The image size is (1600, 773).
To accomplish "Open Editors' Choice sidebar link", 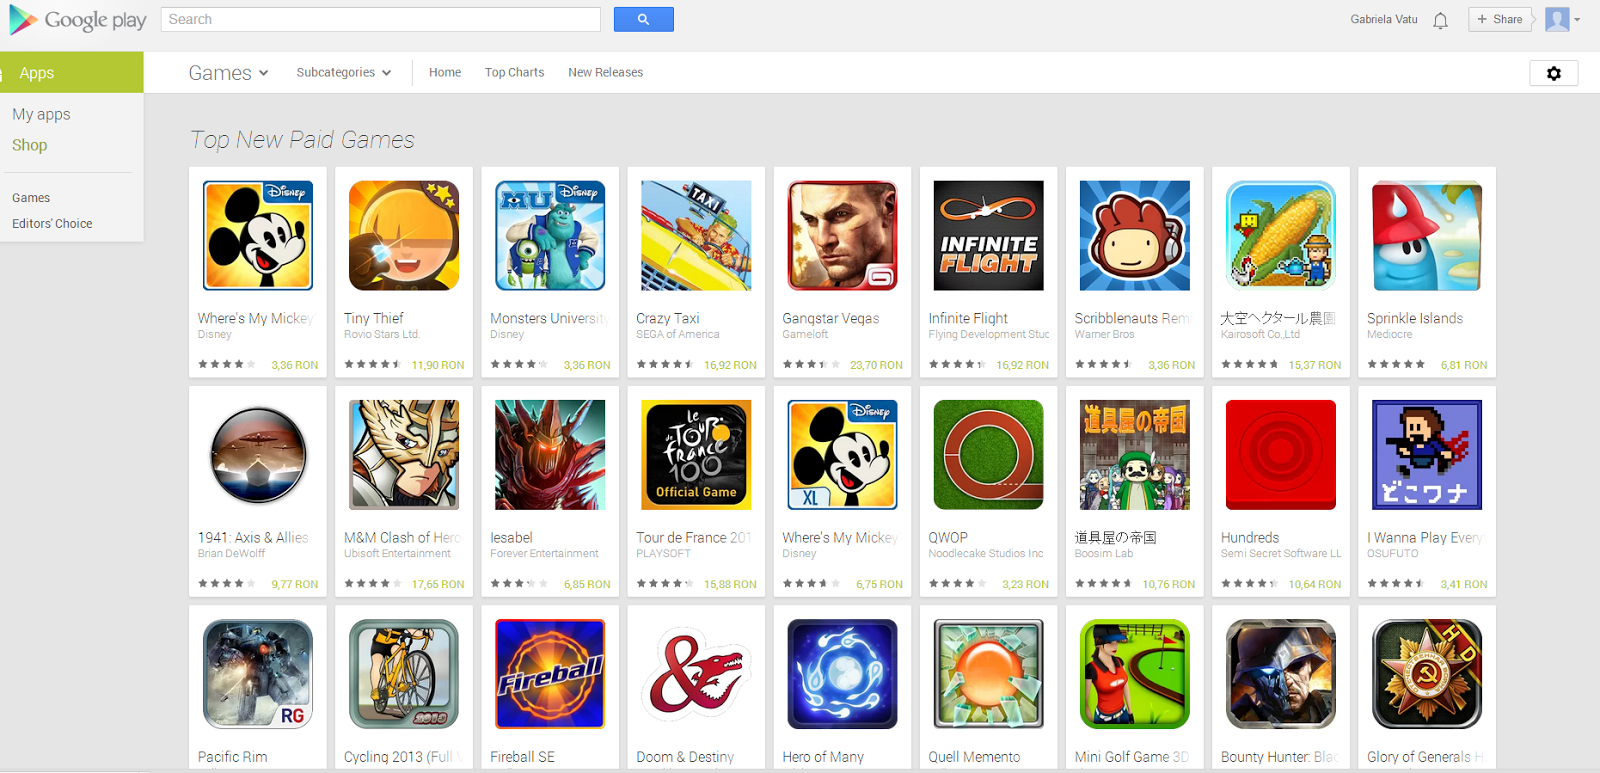I will pyautogui.click(x=52, y=224).
